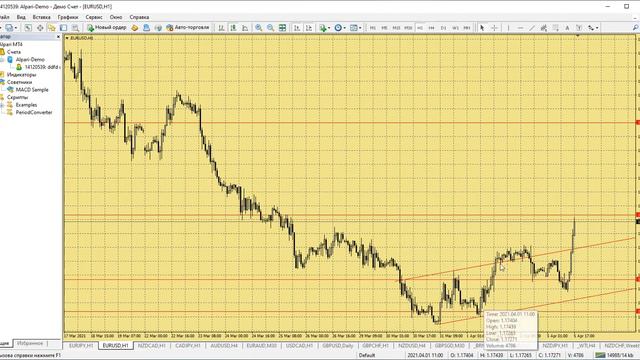Switch to Избранное navigator tab

[x=30, y=344]
